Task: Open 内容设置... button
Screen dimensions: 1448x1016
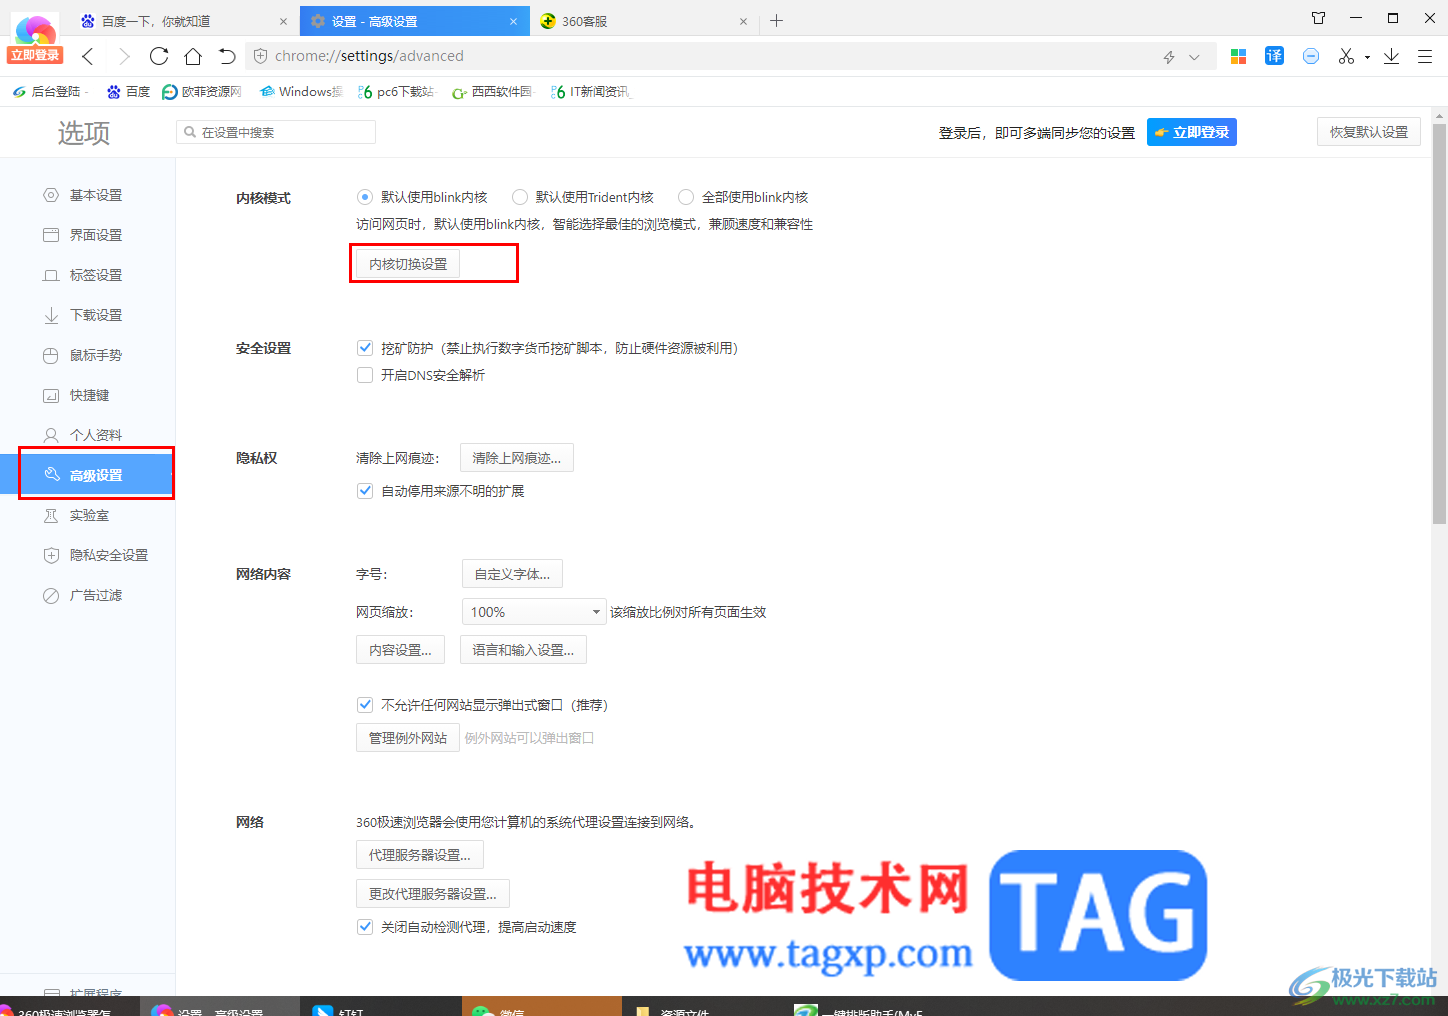Action: pyautogui.click(x=400, y=650)
